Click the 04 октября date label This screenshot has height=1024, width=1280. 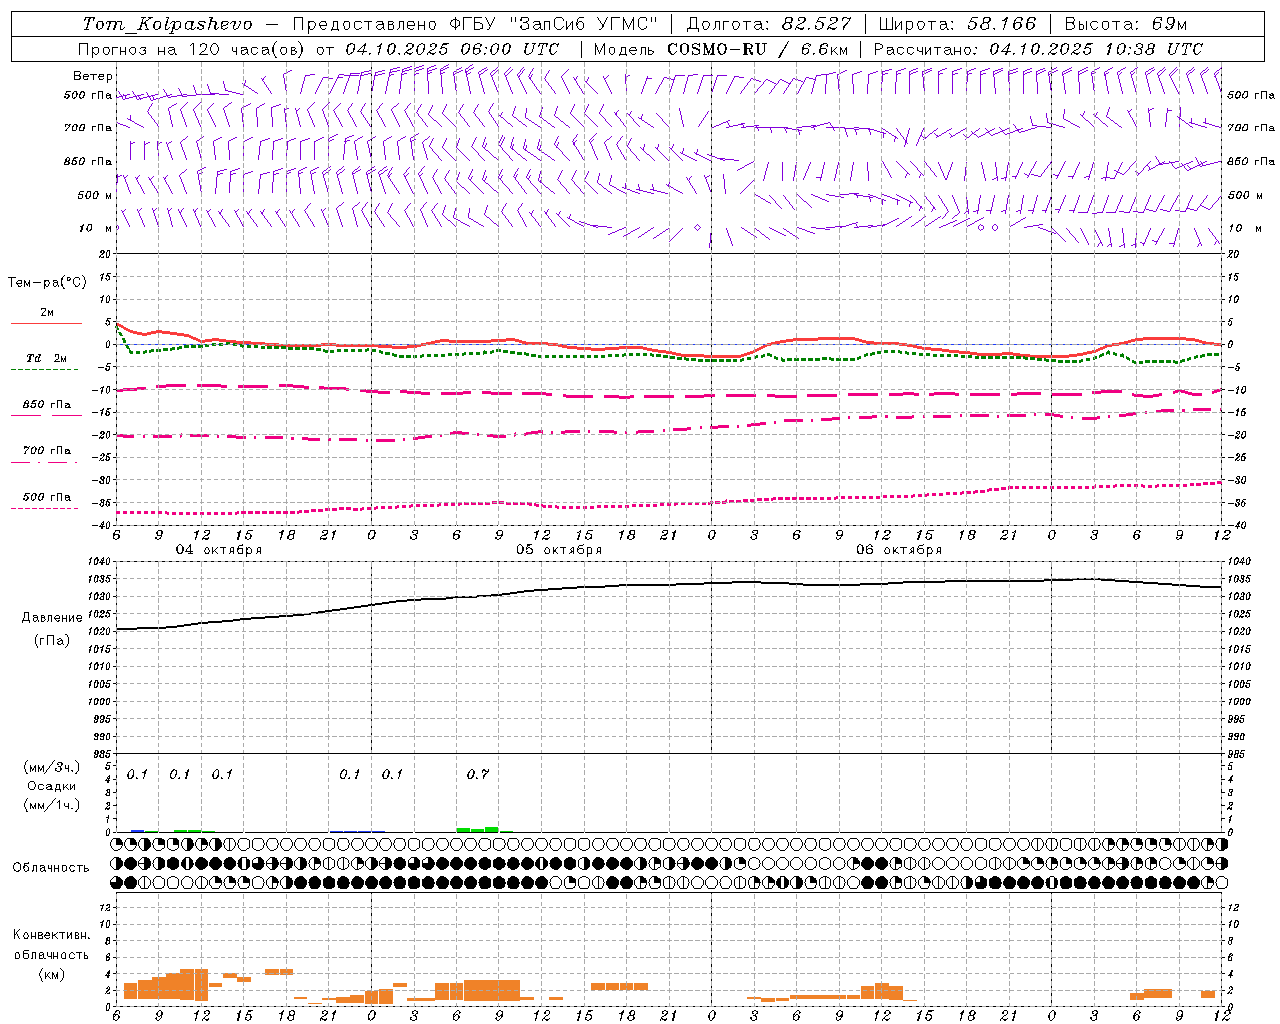pyautogui.click(x=219, y=550)
